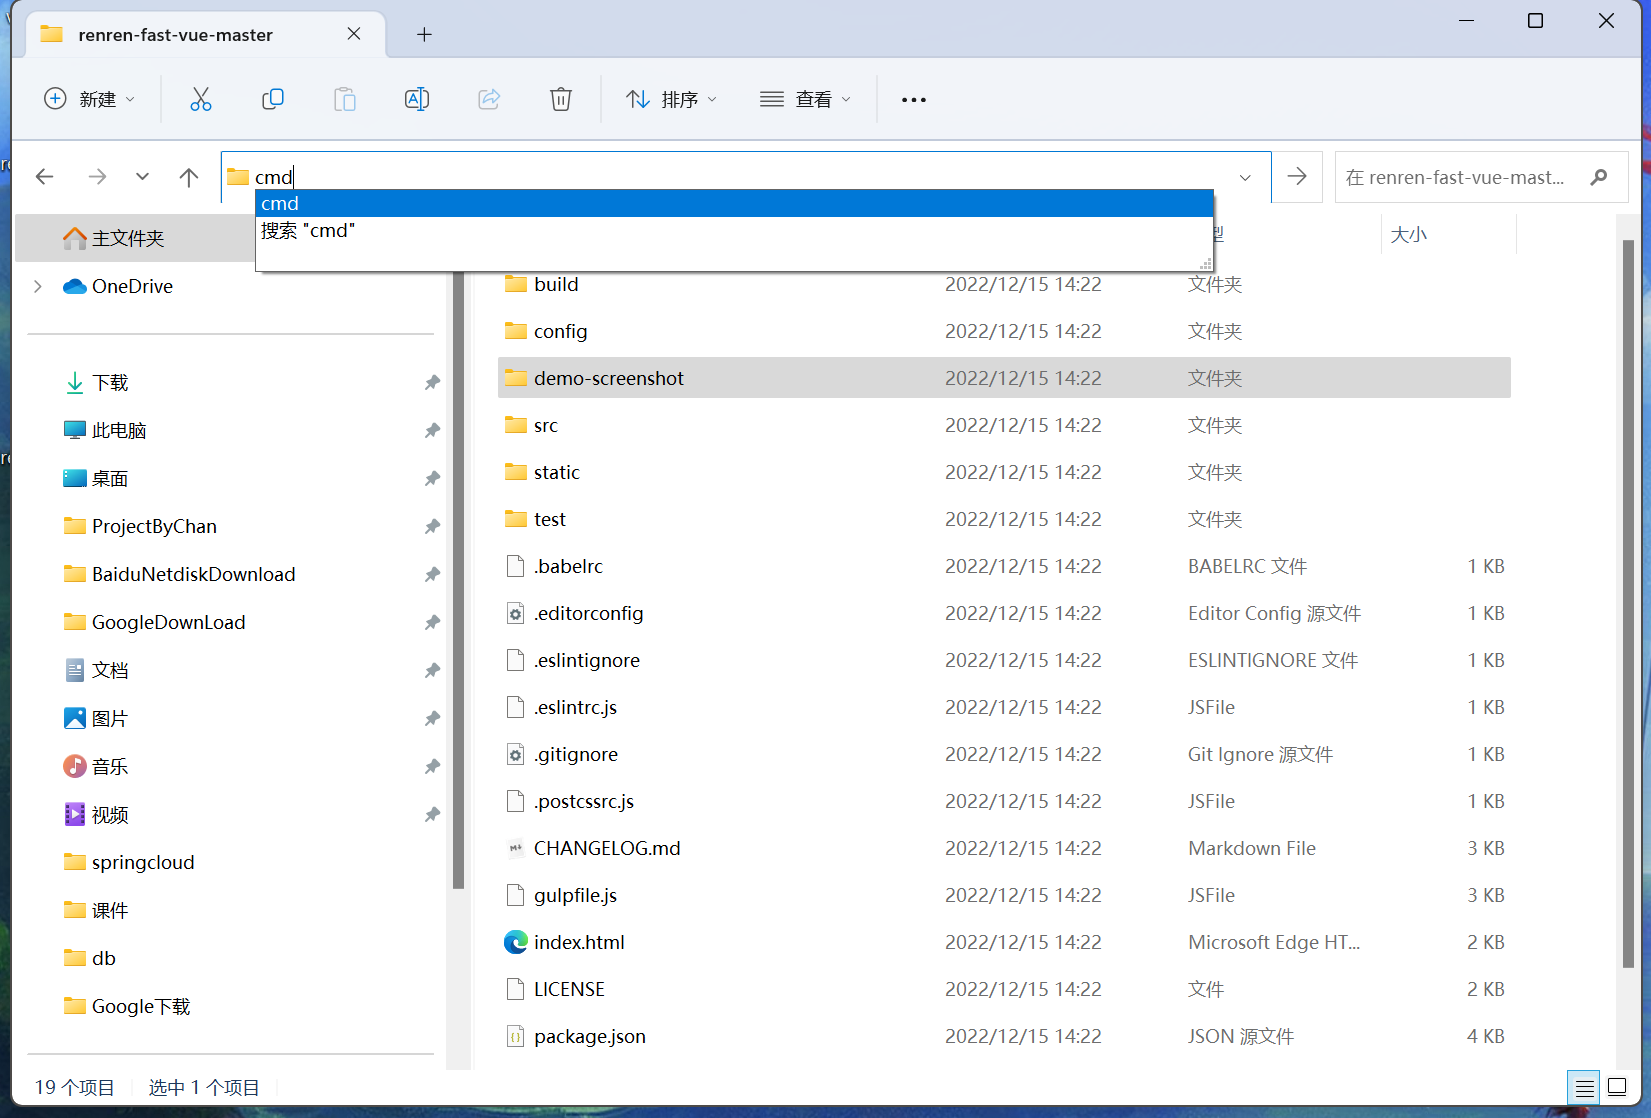Click the search magnifier icon
1651x1118 pixels.
(1599, 177)
